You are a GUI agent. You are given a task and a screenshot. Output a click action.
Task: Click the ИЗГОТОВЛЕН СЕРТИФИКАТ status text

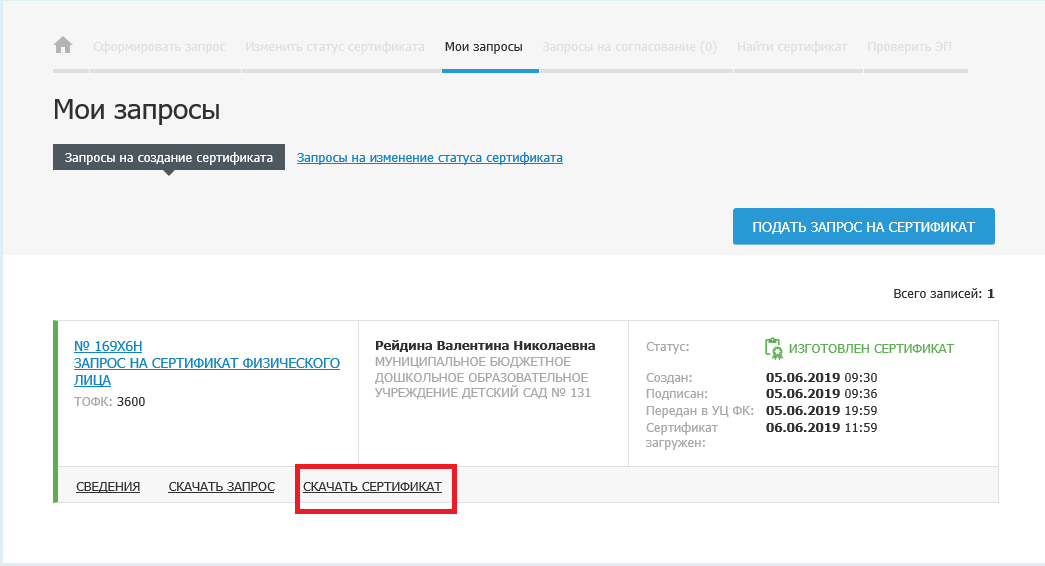click(871, 349)
